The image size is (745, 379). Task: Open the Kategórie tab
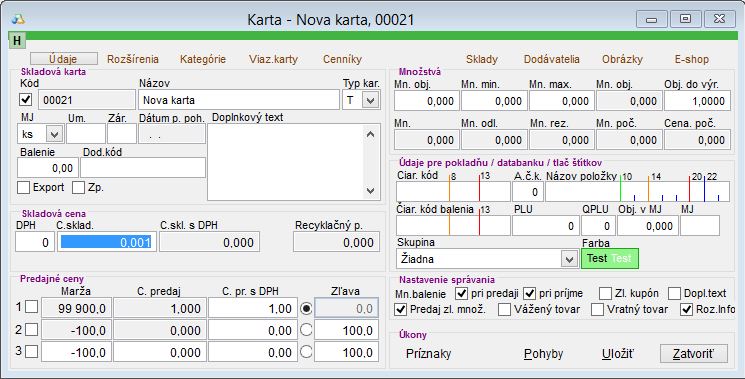[x=203, y=59]
